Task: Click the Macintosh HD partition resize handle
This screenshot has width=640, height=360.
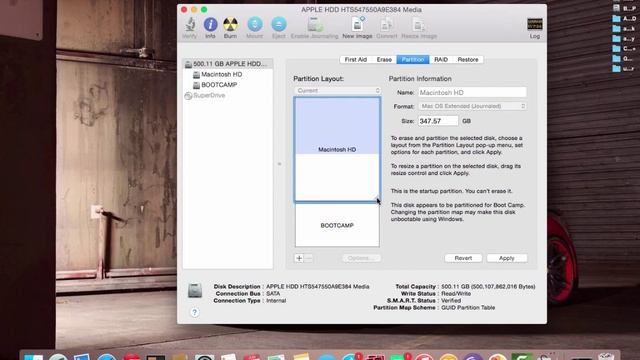Action: (x=377, y=199)
